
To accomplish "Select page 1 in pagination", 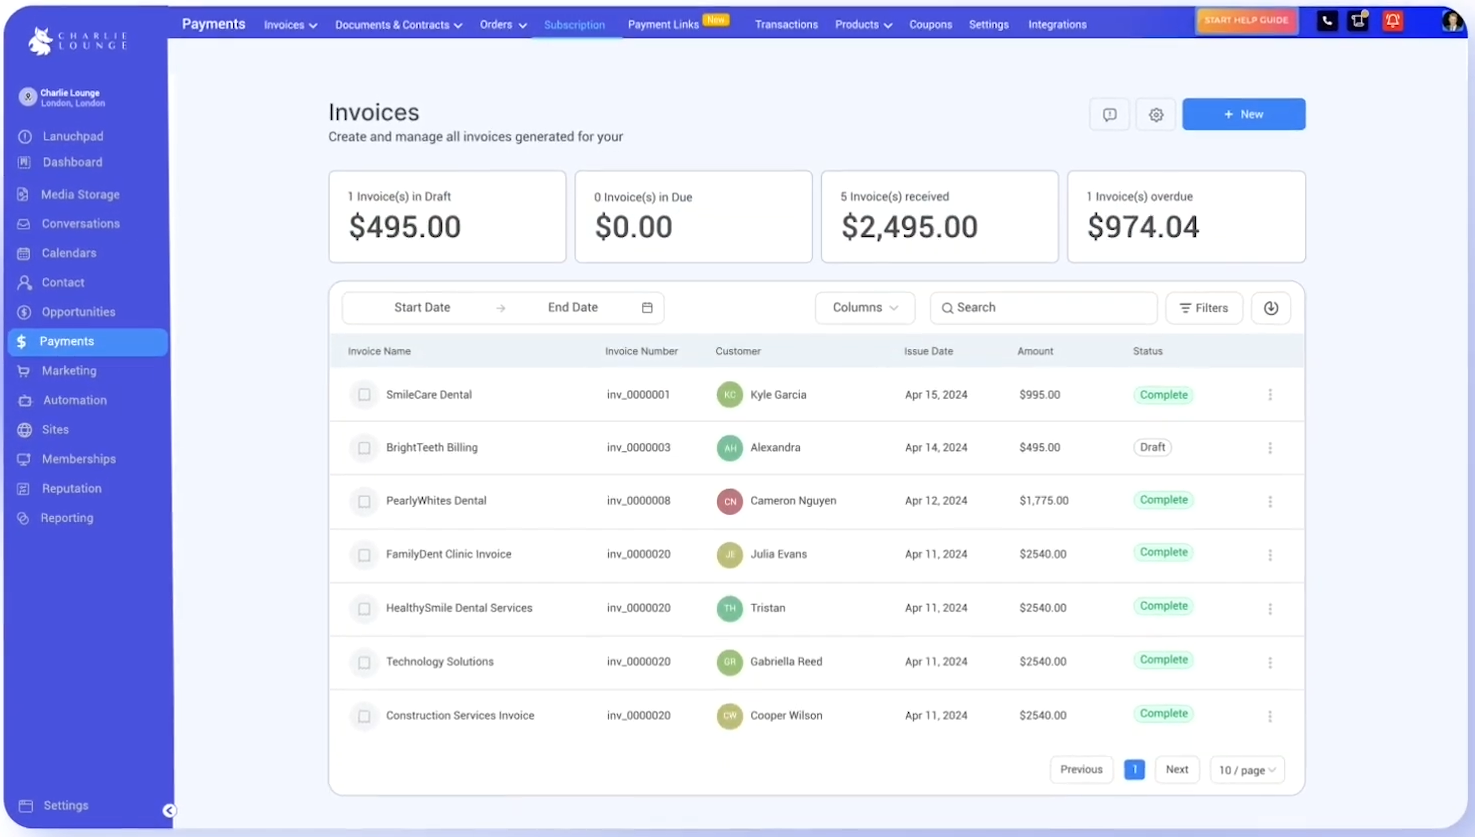I will click(1134, 770).
